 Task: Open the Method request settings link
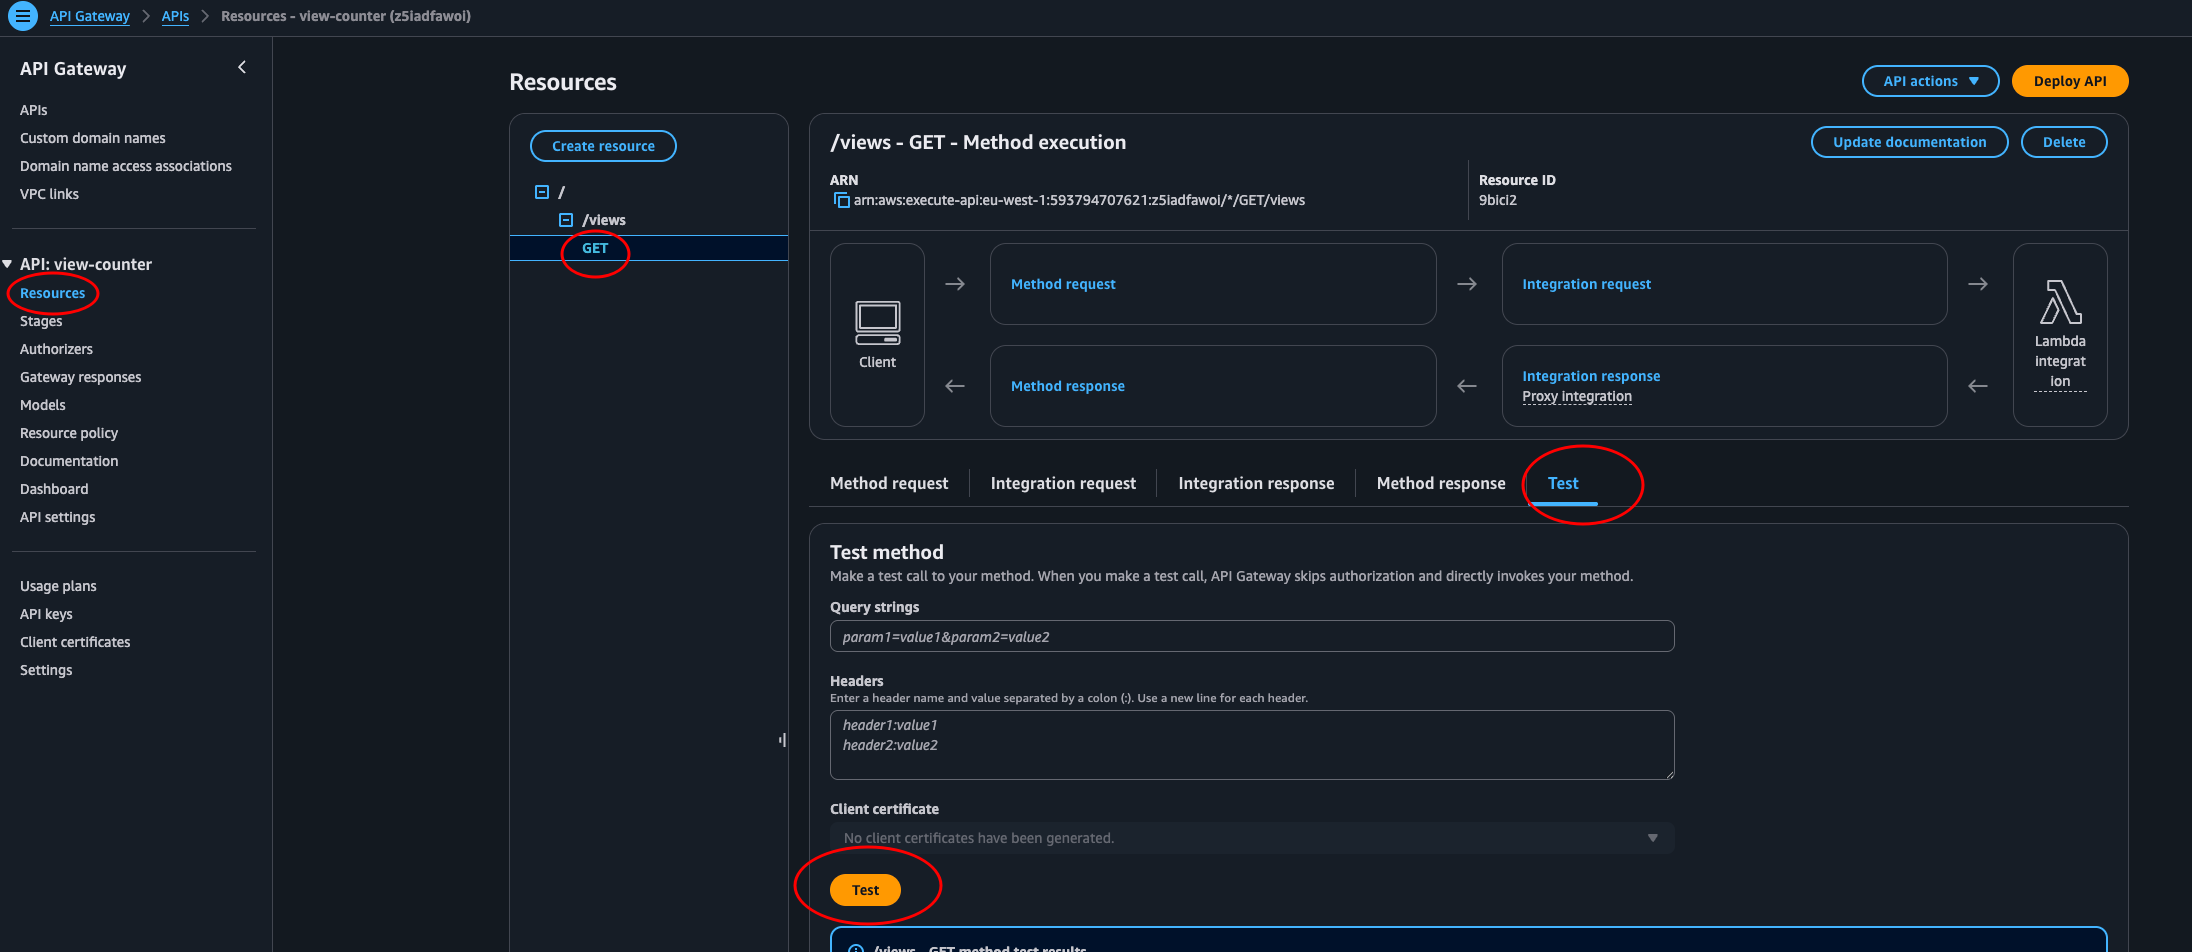[1063, 284]
